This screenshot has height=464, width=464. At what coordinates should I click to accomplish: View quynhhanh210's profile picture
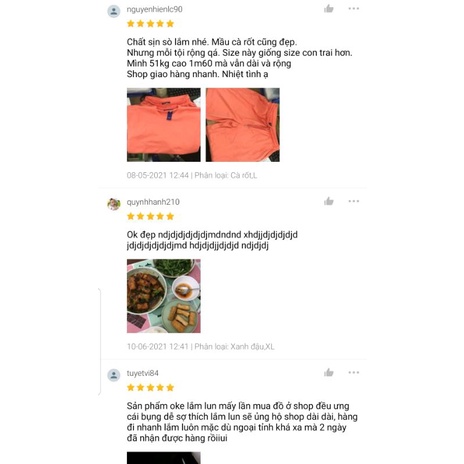(x=114, y=204)
